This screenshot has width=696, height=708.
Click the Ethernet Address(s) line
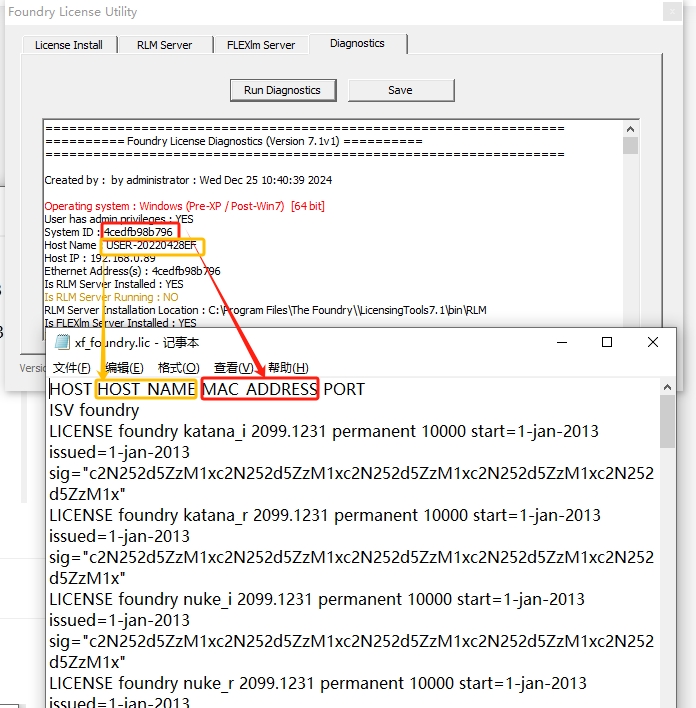tap(132, 271)
